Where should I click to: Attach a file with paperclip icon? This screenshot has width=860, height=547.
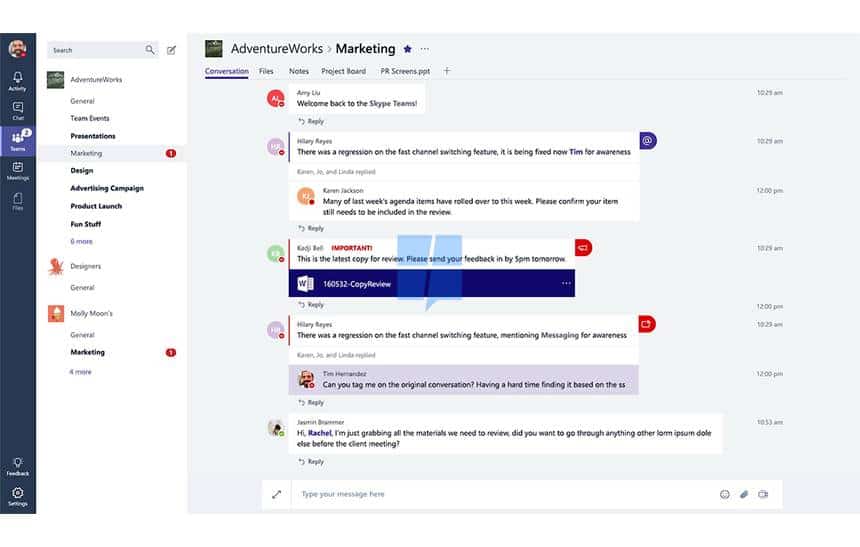[x=744, y=494]
